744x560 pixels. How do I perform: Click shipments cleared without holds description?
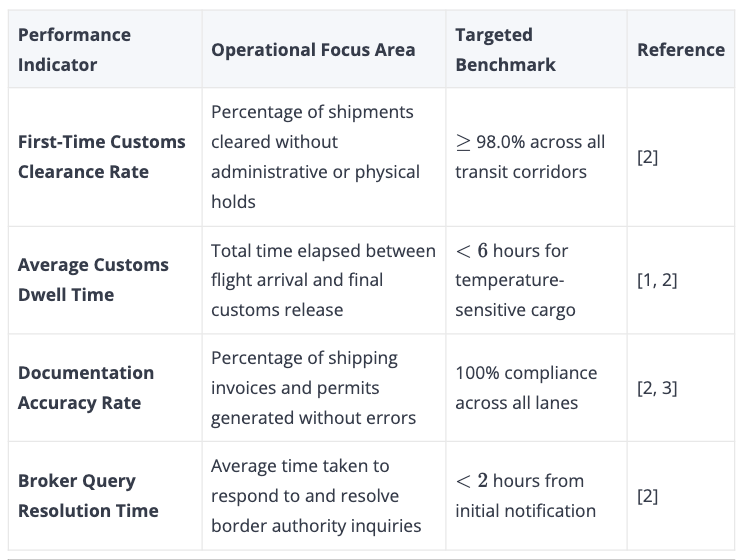click(x=315, y=157)
